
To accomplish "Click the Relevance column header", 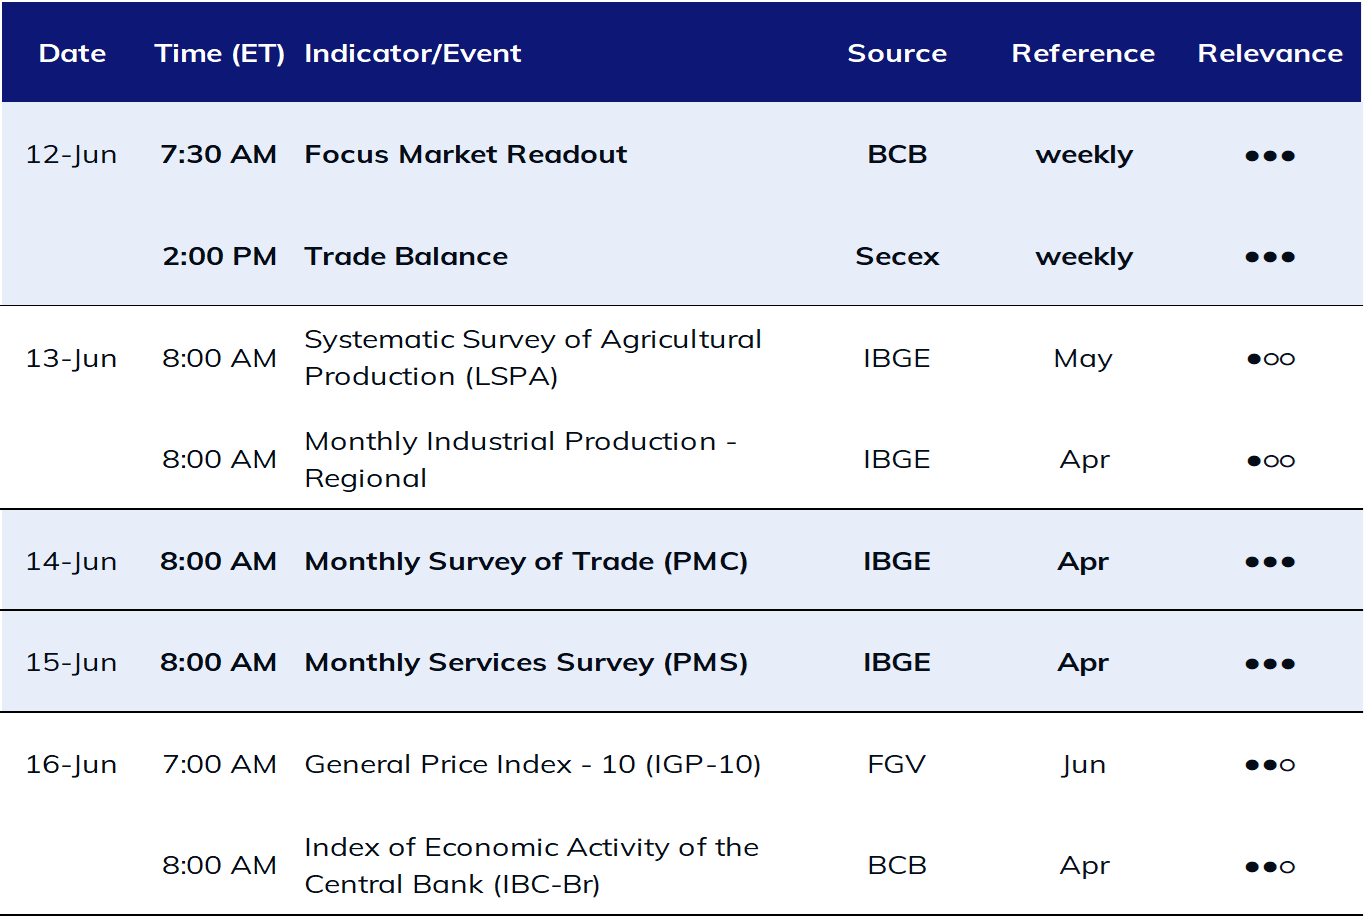I will coord(1270,53).
